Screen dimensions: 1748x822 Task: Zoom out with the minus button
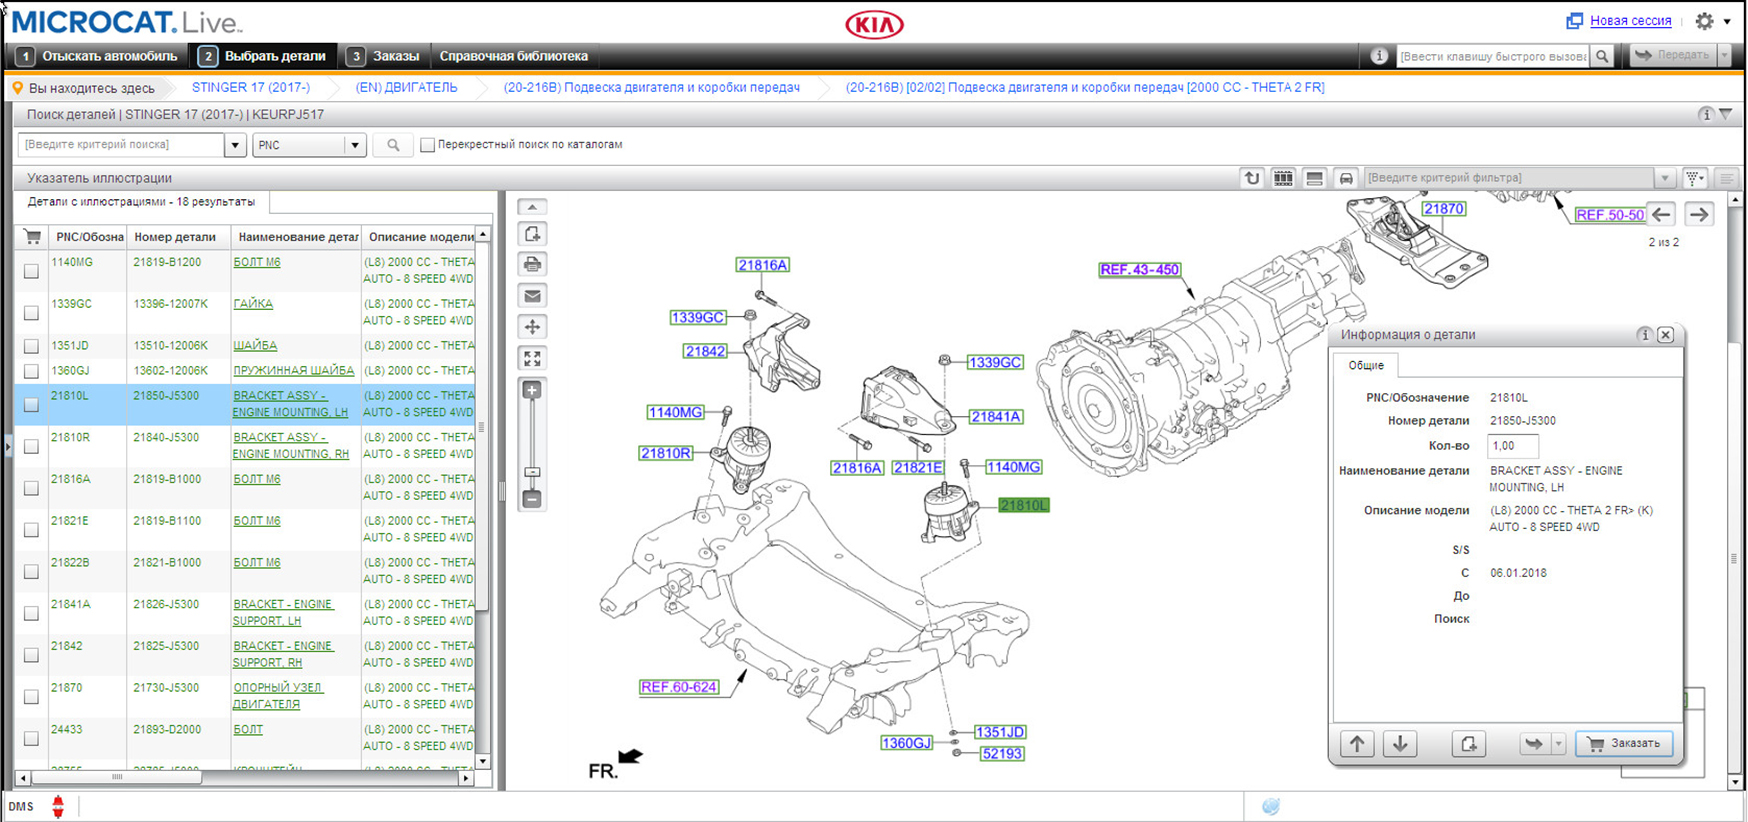point(532,499)
